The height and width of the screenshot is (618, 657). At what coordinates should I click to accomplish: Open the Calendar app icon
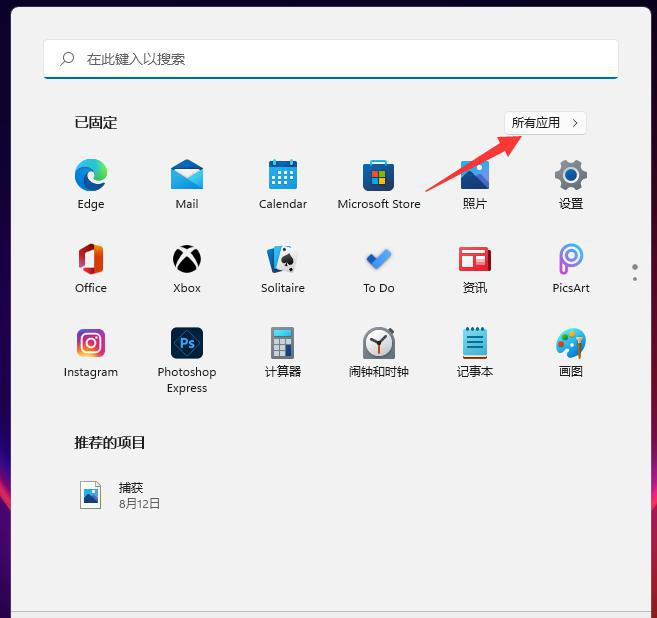pyautogui.click(x=283, y=176)
